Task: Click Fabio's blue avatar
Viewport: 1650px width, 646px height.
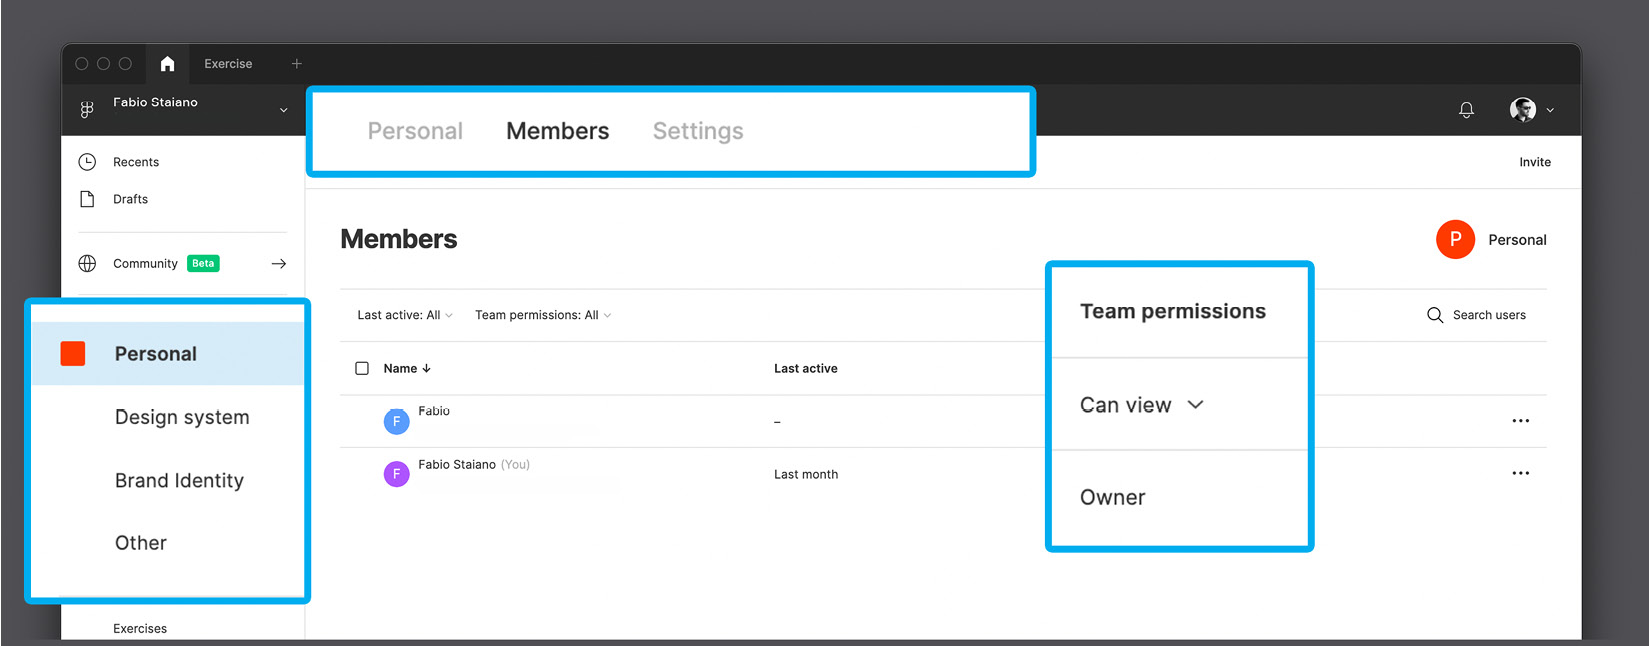Action: click(x=396, y=421)
